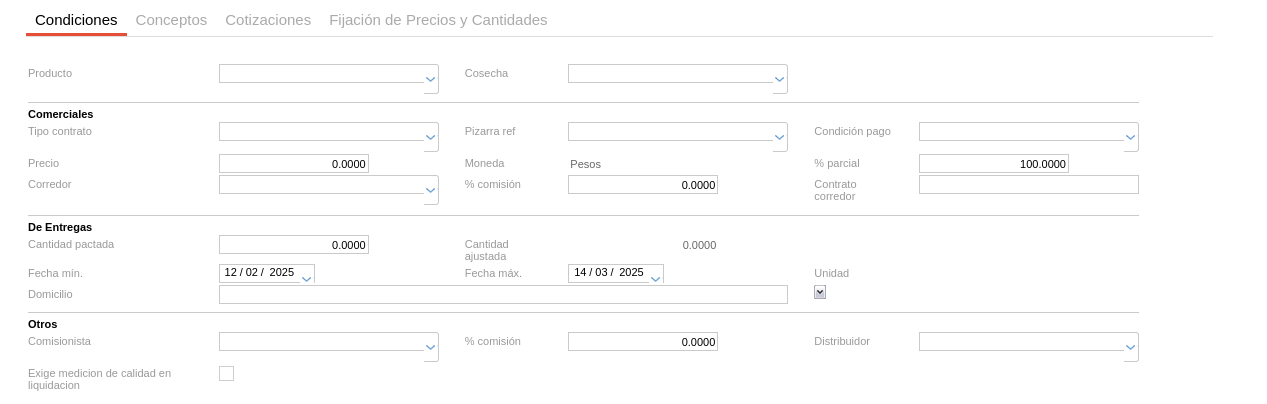Open the Condición pago dropdown
This screenshot has width=1267, height=404.
(1131, 137)
